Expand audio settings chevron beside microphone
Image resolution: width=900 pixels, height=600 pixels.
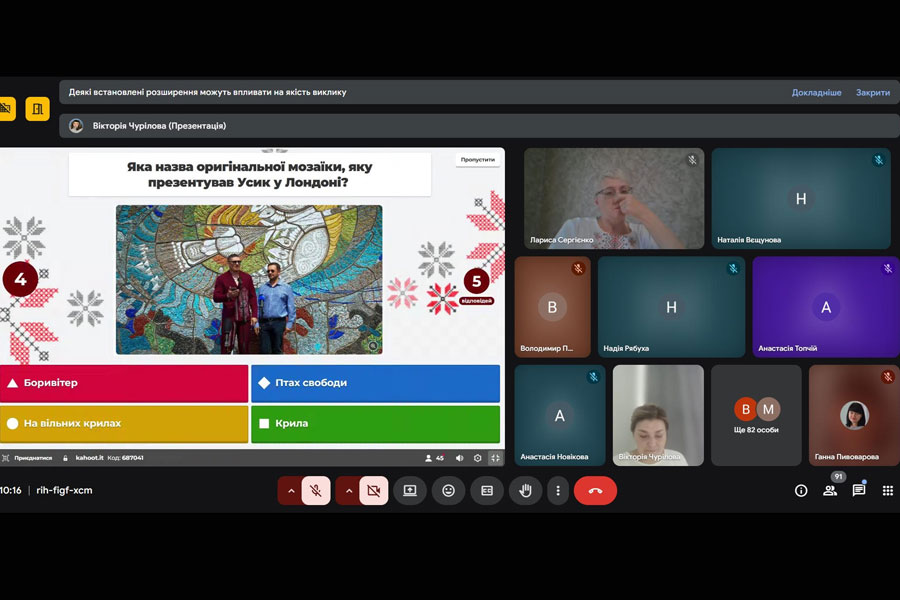coord(290,490)
